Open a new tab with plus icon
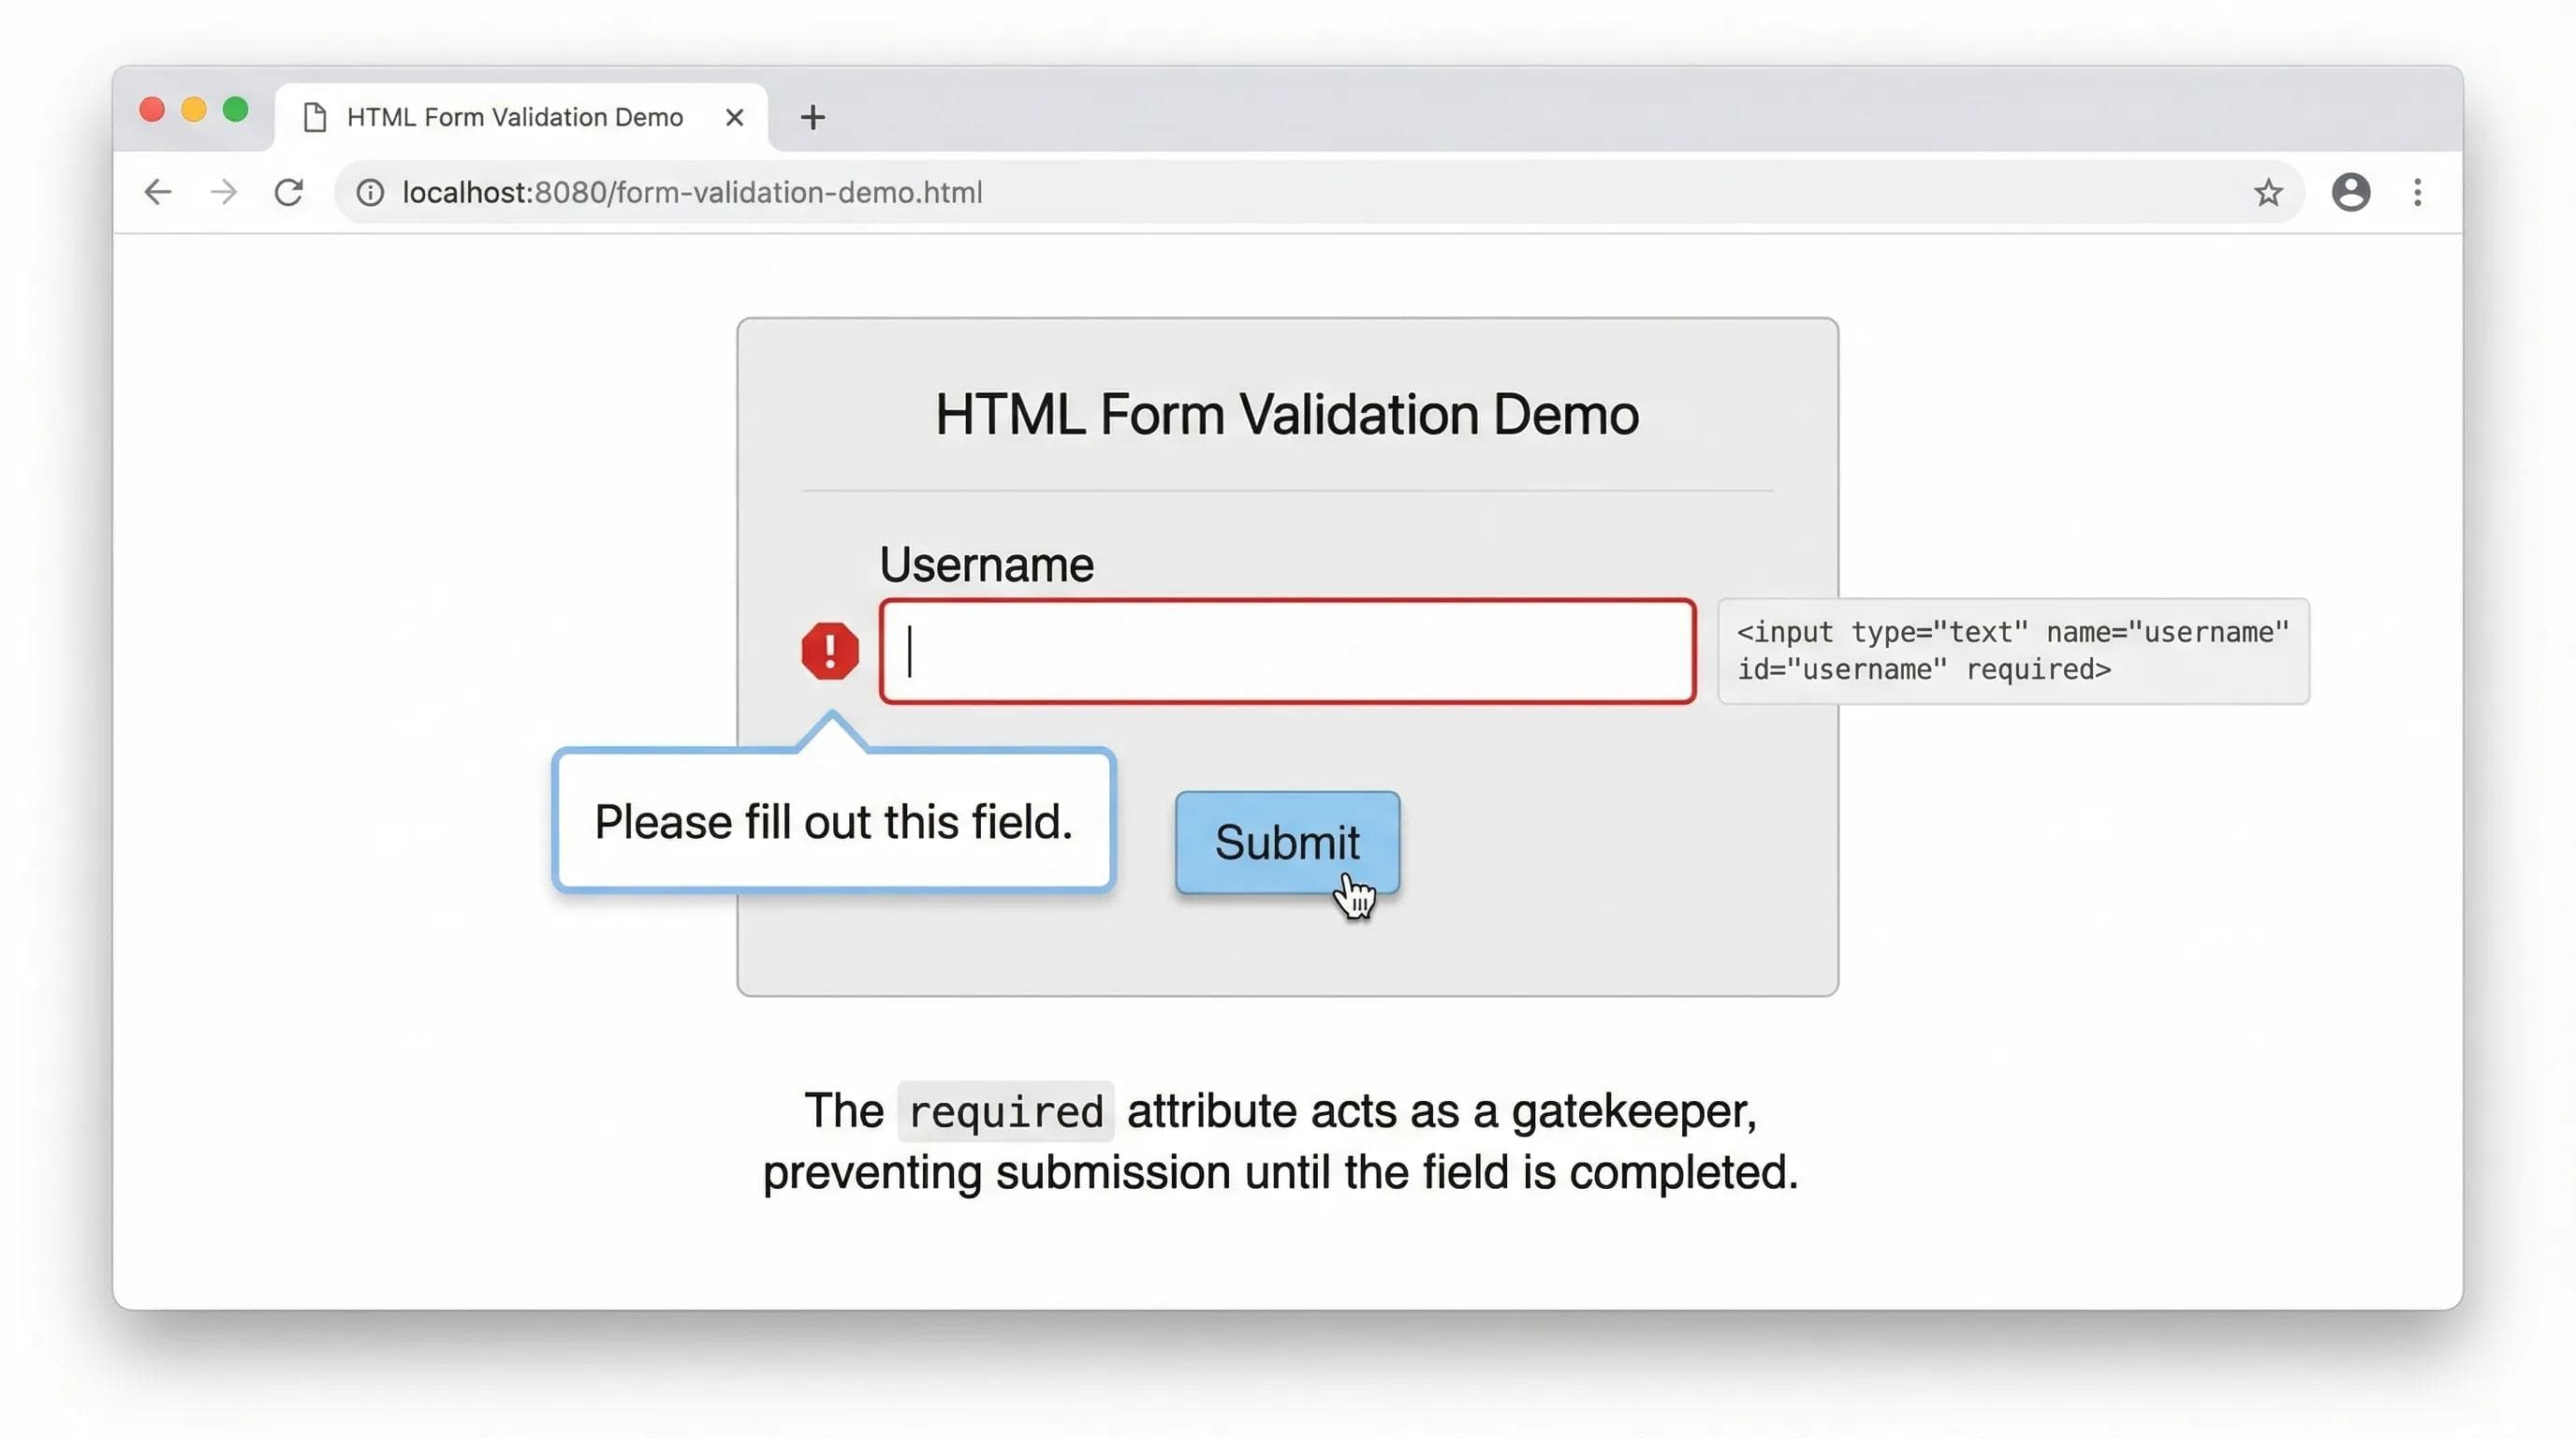The width and height of the screenshot is (2576, 1438). 812,118
